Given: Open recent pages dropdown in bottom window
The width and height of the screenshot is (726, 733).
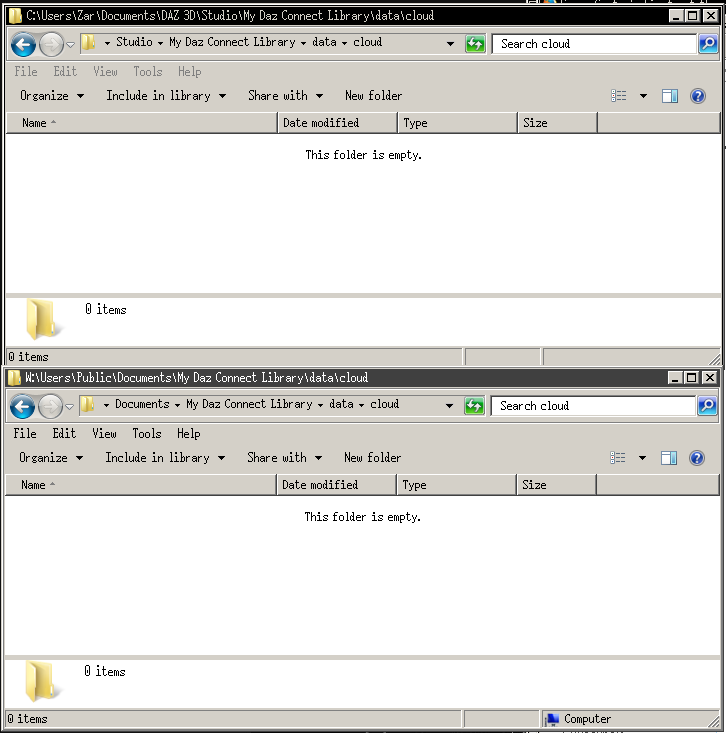Looking at the screenshot, I should click(70, 407).
